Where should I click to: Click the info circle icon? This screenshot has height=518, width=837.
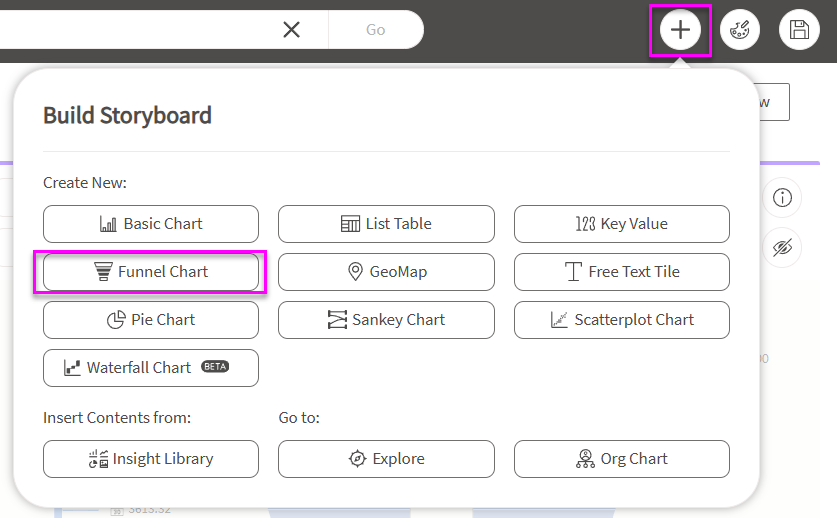(x=782, y=198)
